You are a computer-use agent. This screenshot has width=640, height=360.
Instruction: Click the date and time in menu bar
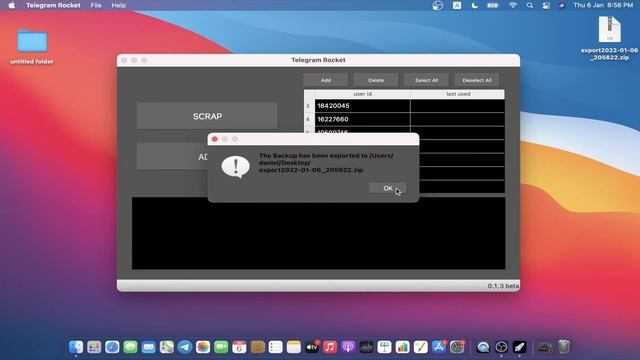pyautogui.click(x=603, y=5)
